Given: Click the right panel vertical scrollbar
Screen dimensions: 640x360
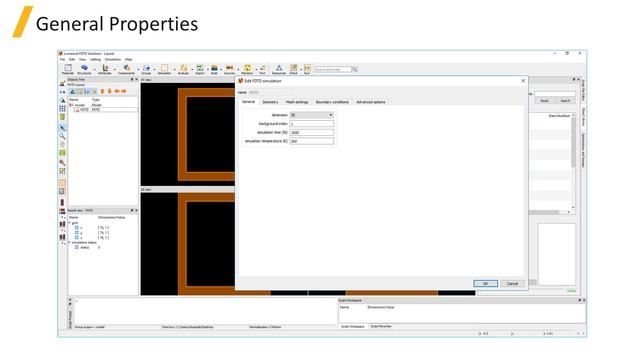Looking at the screenshot, I should [x=573, y=161].
